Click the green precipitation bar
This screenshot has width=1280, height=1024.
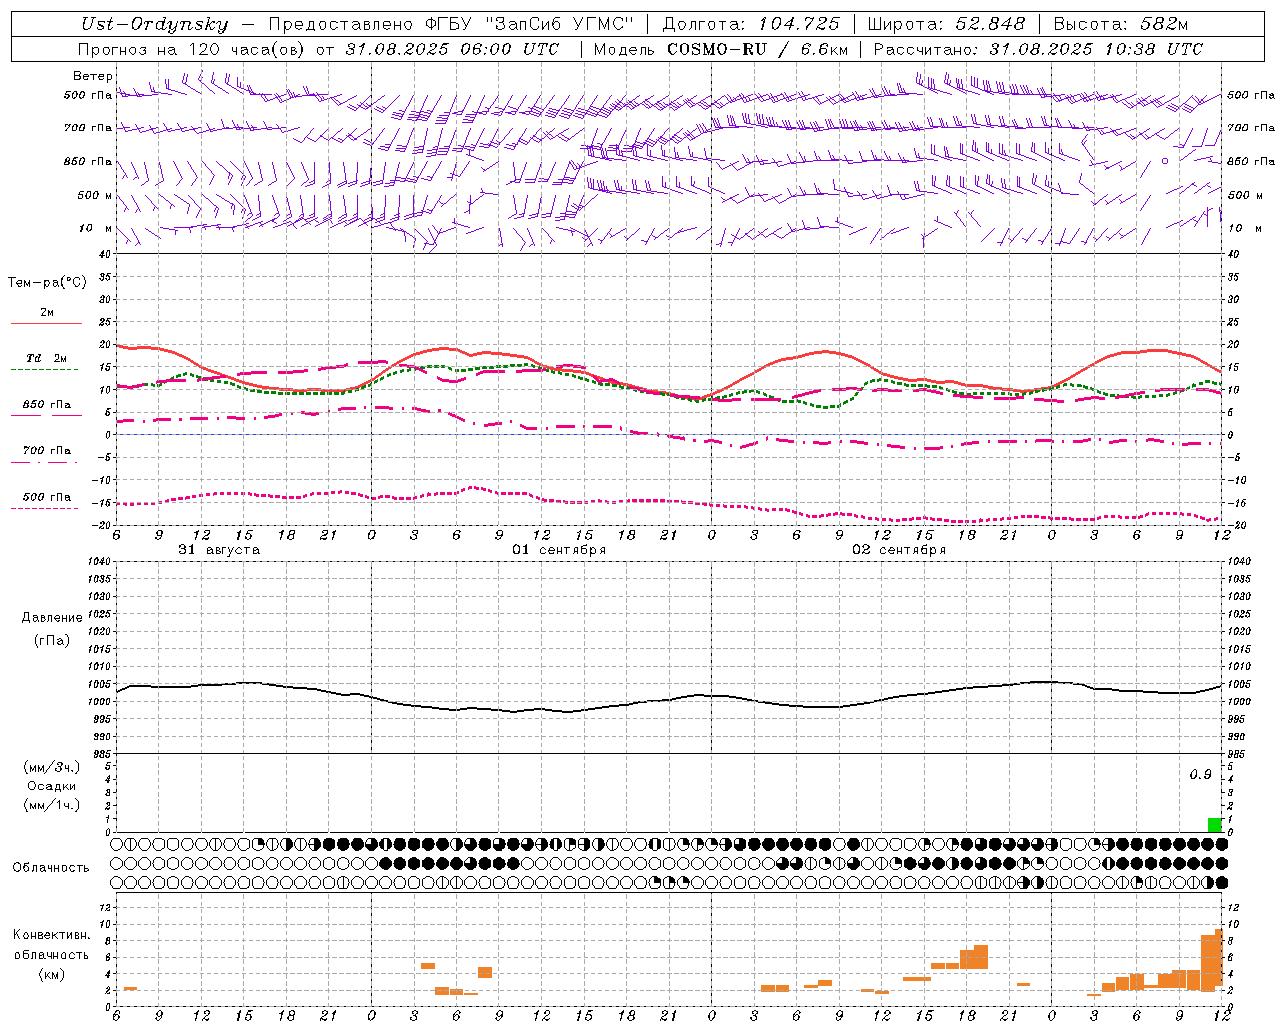(1215, 825)
